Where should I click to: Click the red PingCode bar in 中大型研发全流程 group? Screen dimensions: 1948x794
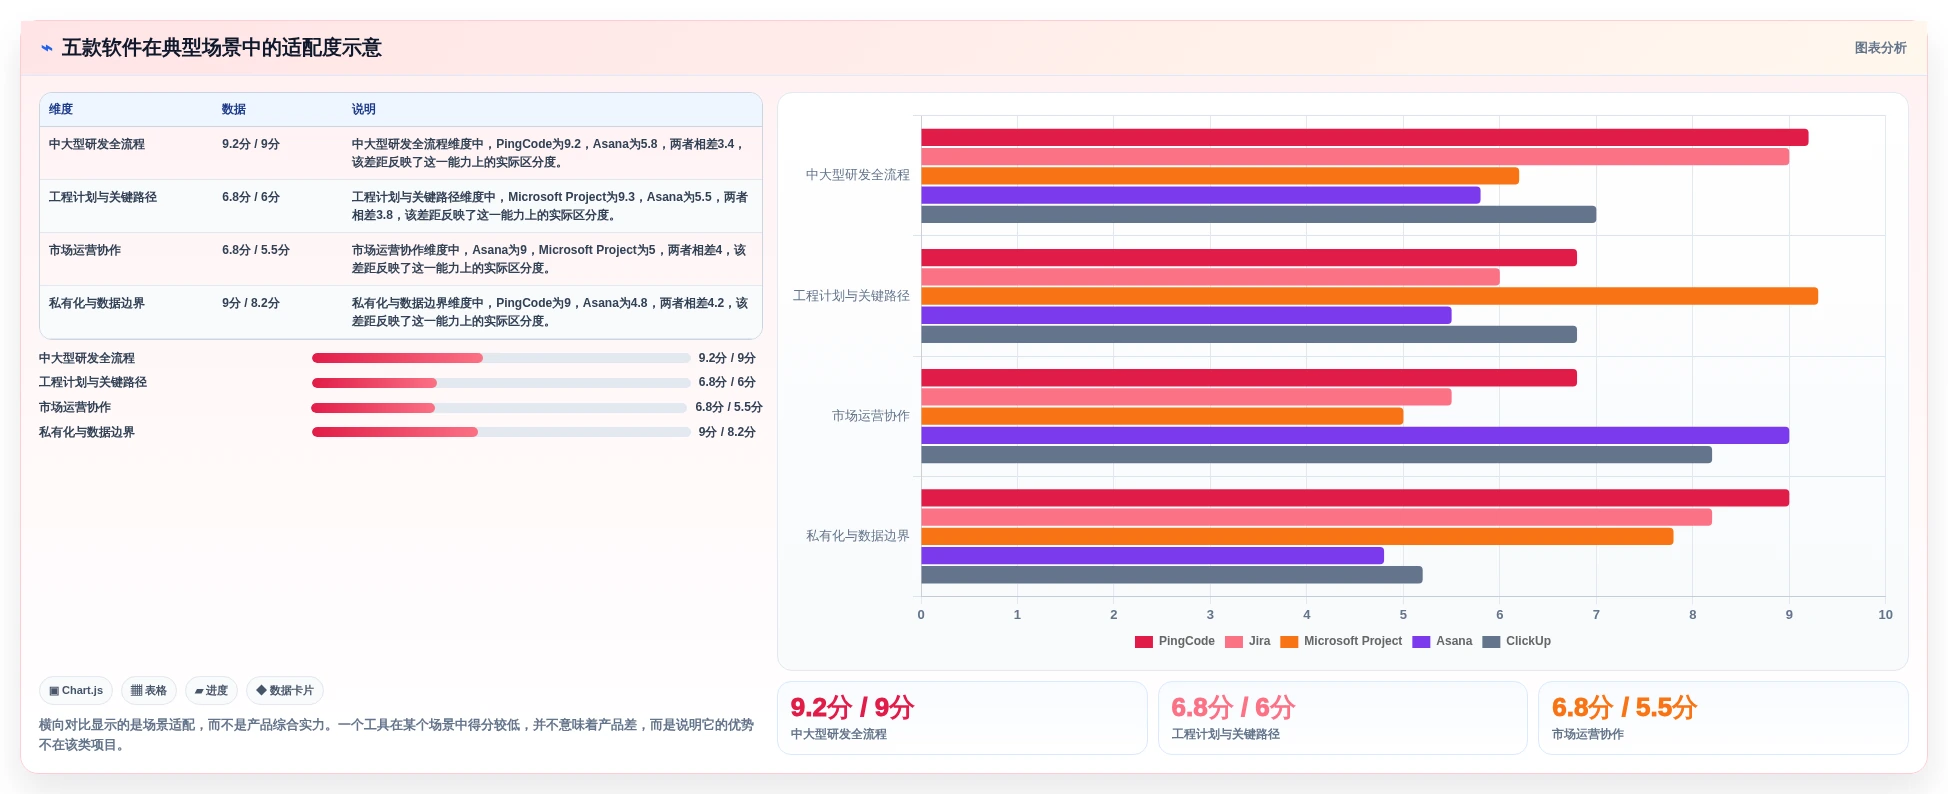[1364, 138]
